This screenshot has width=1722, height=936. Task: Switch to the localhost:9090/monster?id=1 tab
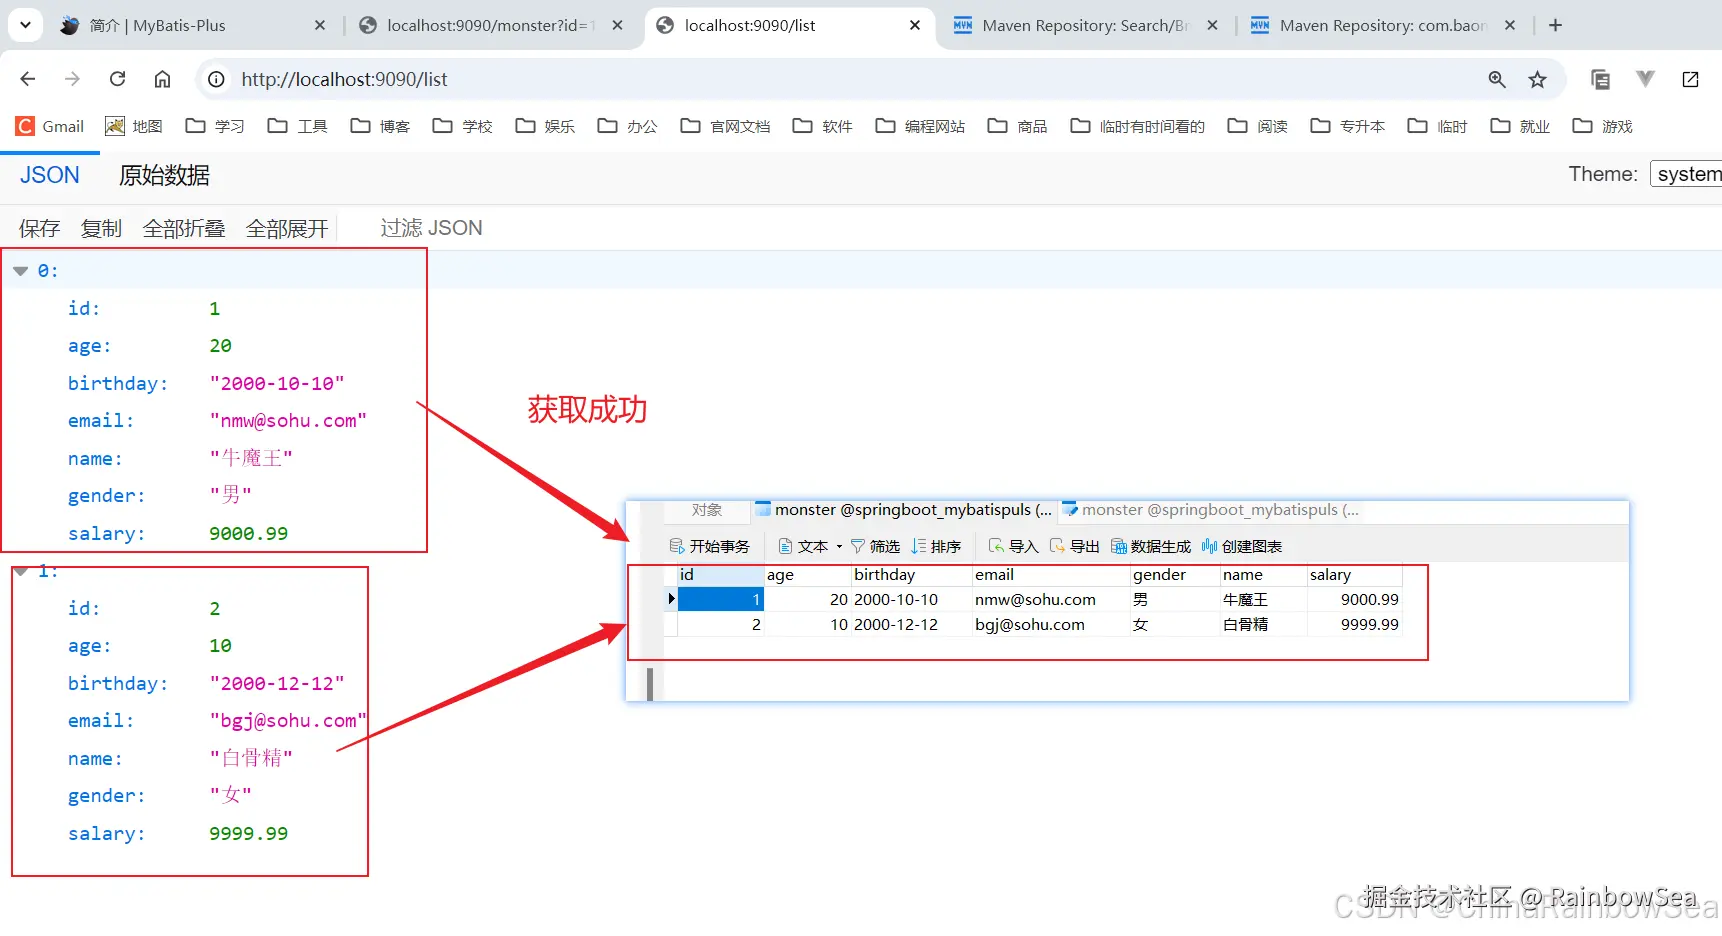click(490, 25)
